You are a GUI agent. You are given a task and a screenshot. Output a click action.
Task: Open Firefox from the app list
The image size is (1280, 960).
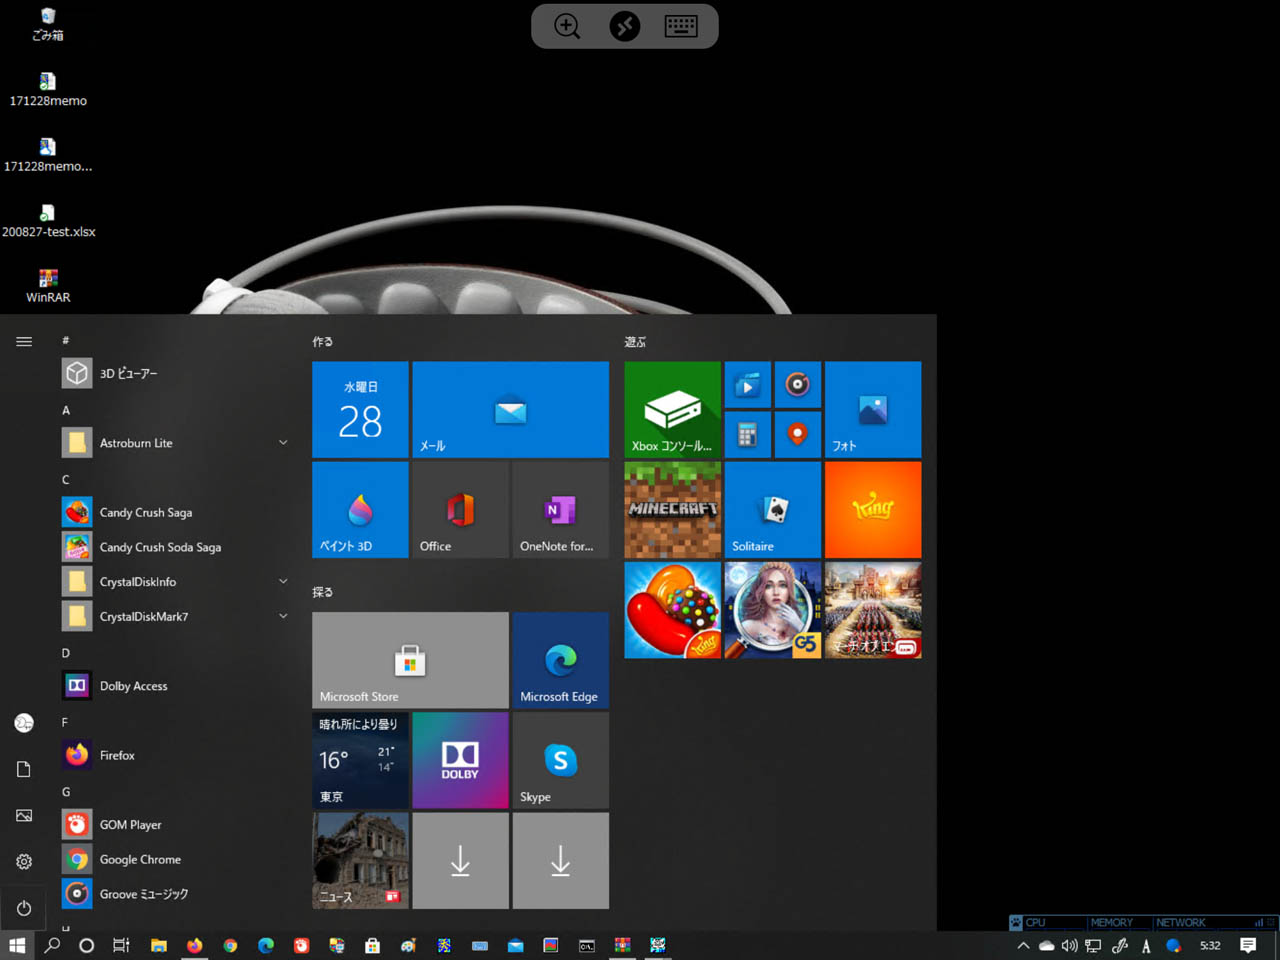click(x=117, y=756)
